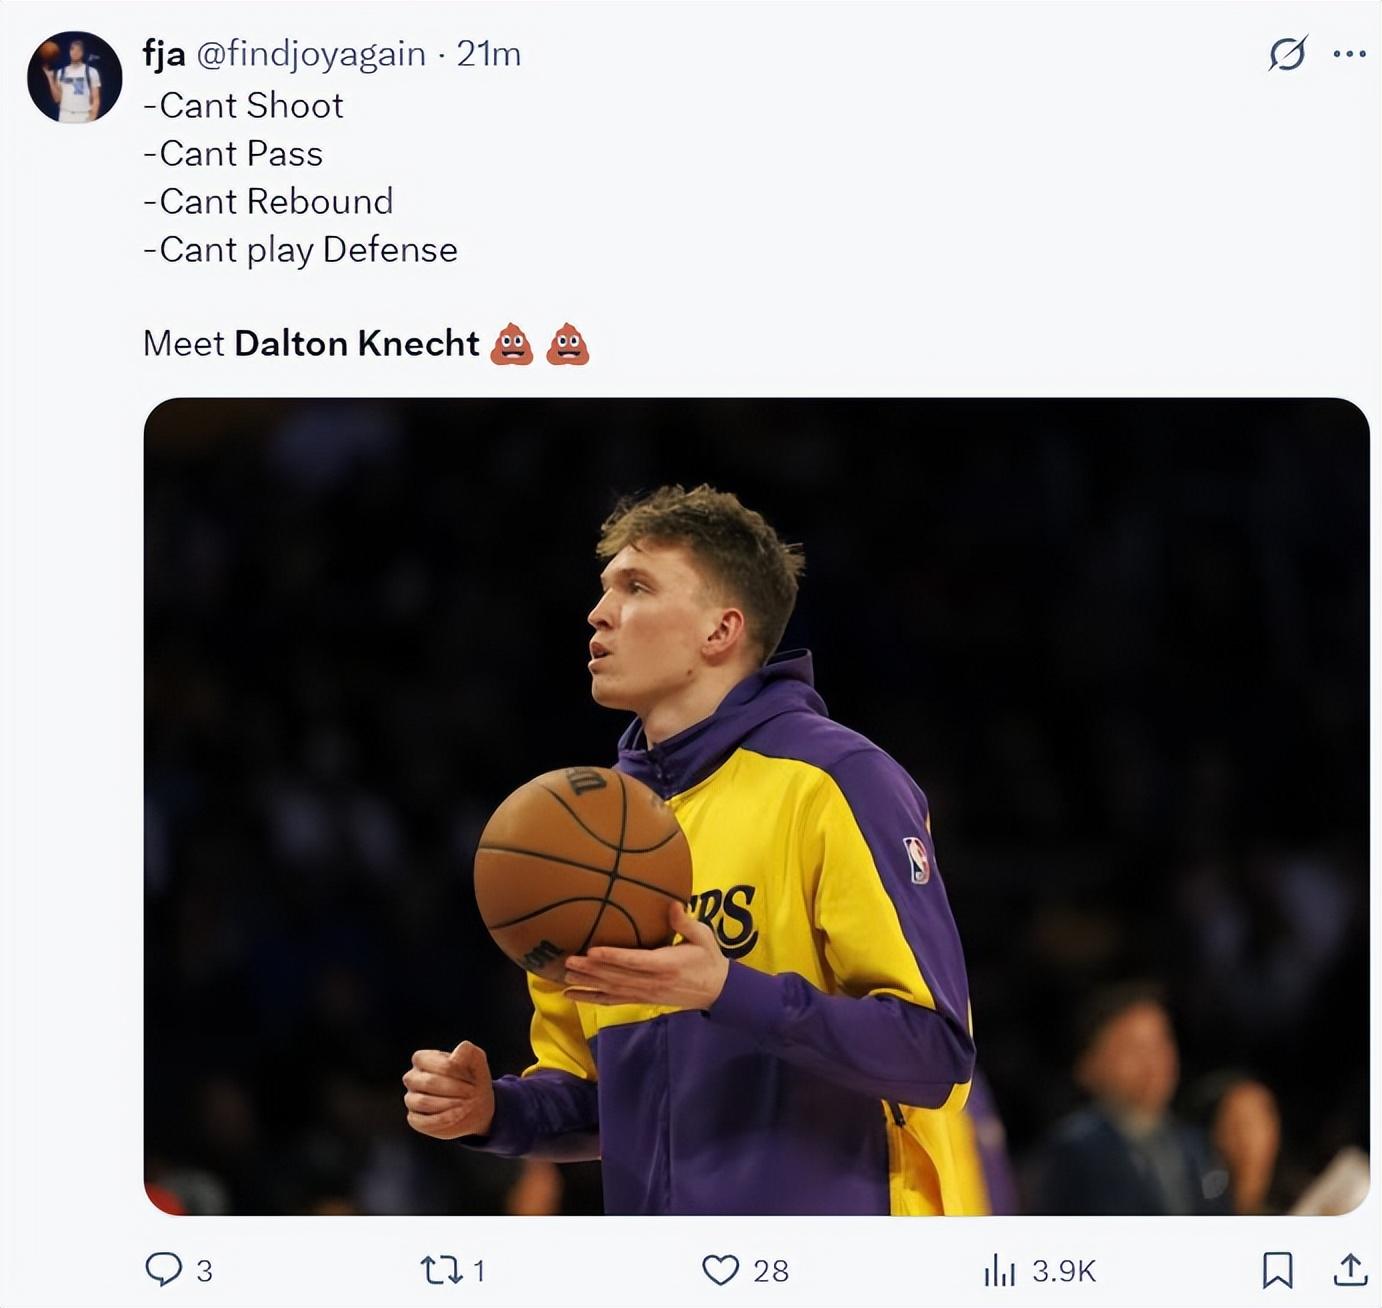Image resolution: width=1382 pixels, height=1308 pixels.
Task: Click the repost count 1
Action: [479, 1271]
